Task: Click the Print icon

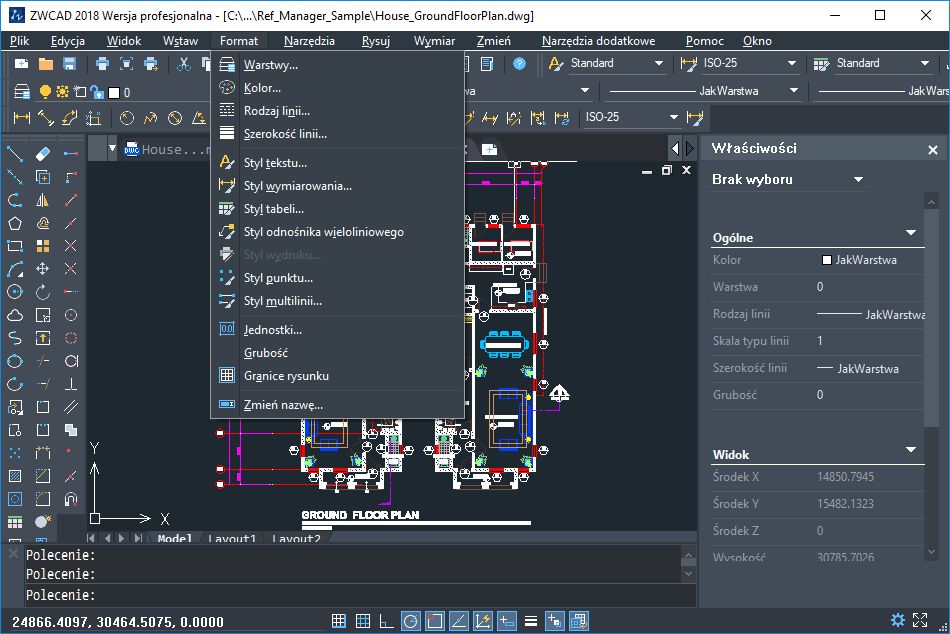Action: click(x=102, y=64)
